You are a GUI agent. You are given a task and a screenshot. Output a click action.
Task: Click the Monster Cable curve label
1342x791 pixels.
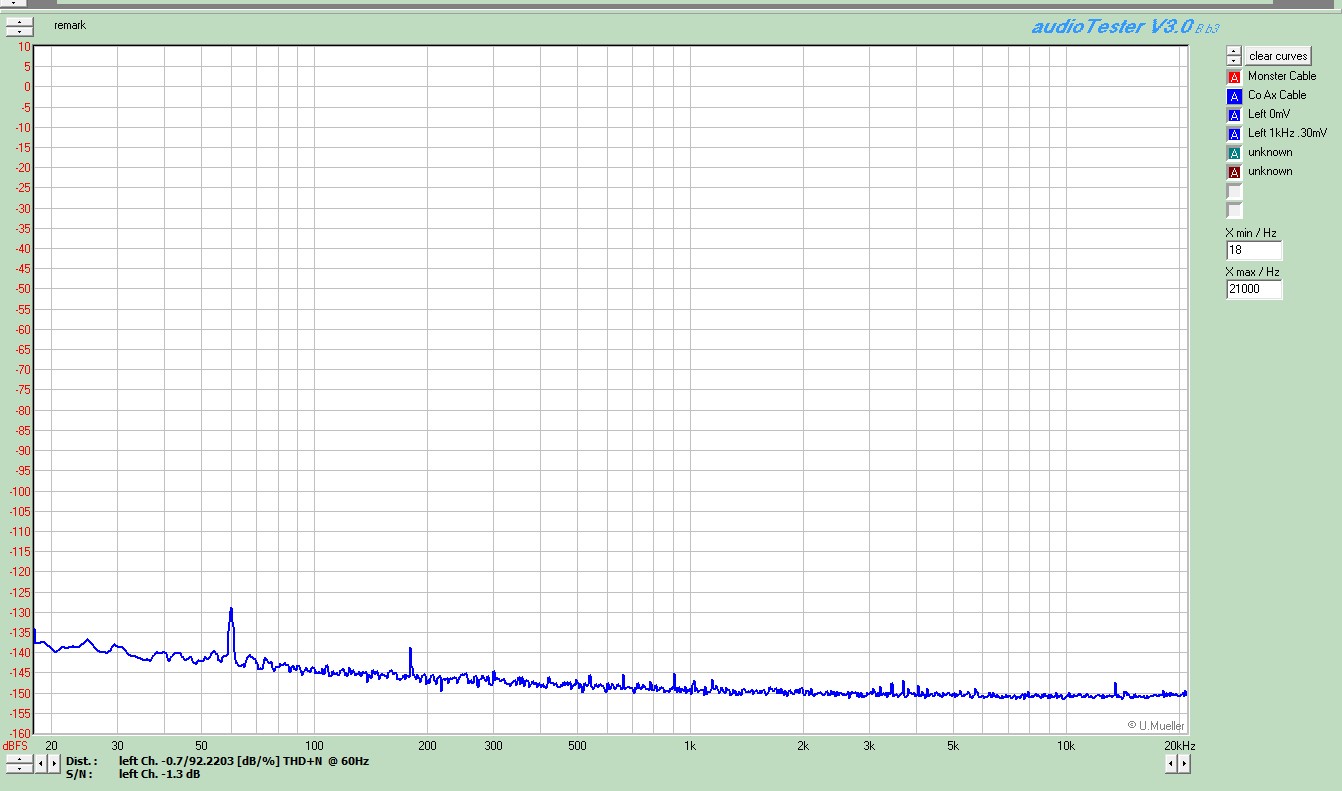click(x=1282, y=76)
